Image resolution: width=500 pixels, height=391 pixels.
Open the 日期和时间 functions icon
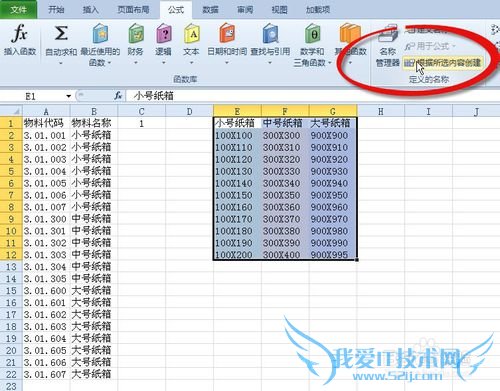click(x=227, y=34)
